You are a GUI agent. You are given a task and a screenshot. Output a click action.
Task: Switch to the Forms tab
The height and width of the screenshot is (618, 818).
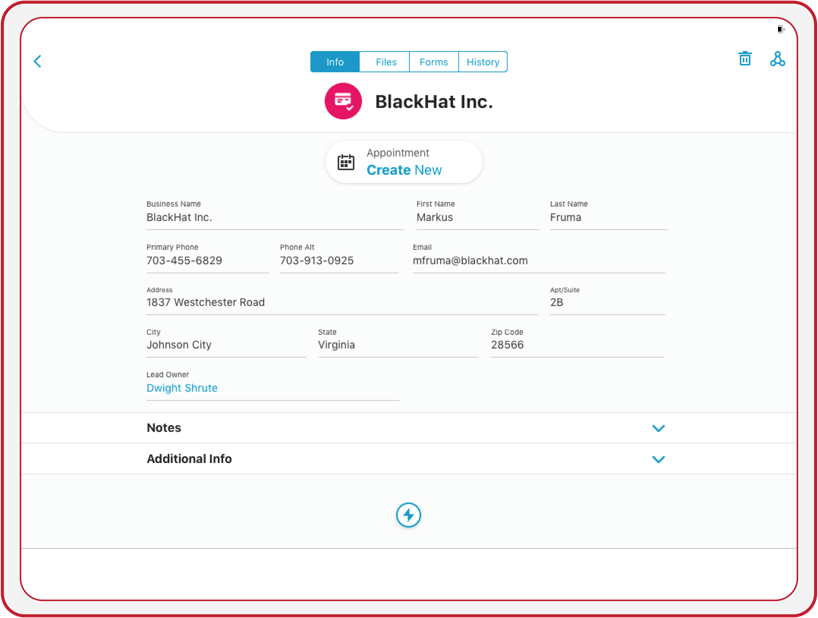click(434, 62)
